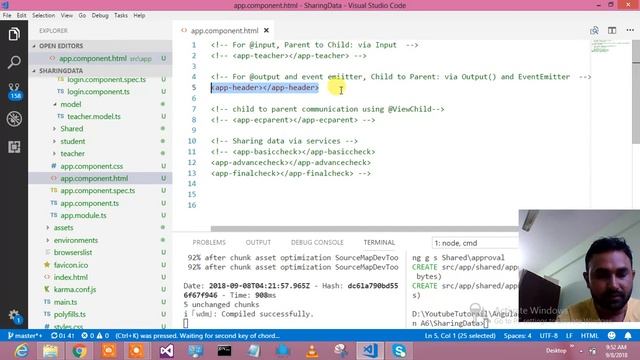Click the editor horizontal scrollbar
This screenshot has width=640, height=360.
pos(364,229)
